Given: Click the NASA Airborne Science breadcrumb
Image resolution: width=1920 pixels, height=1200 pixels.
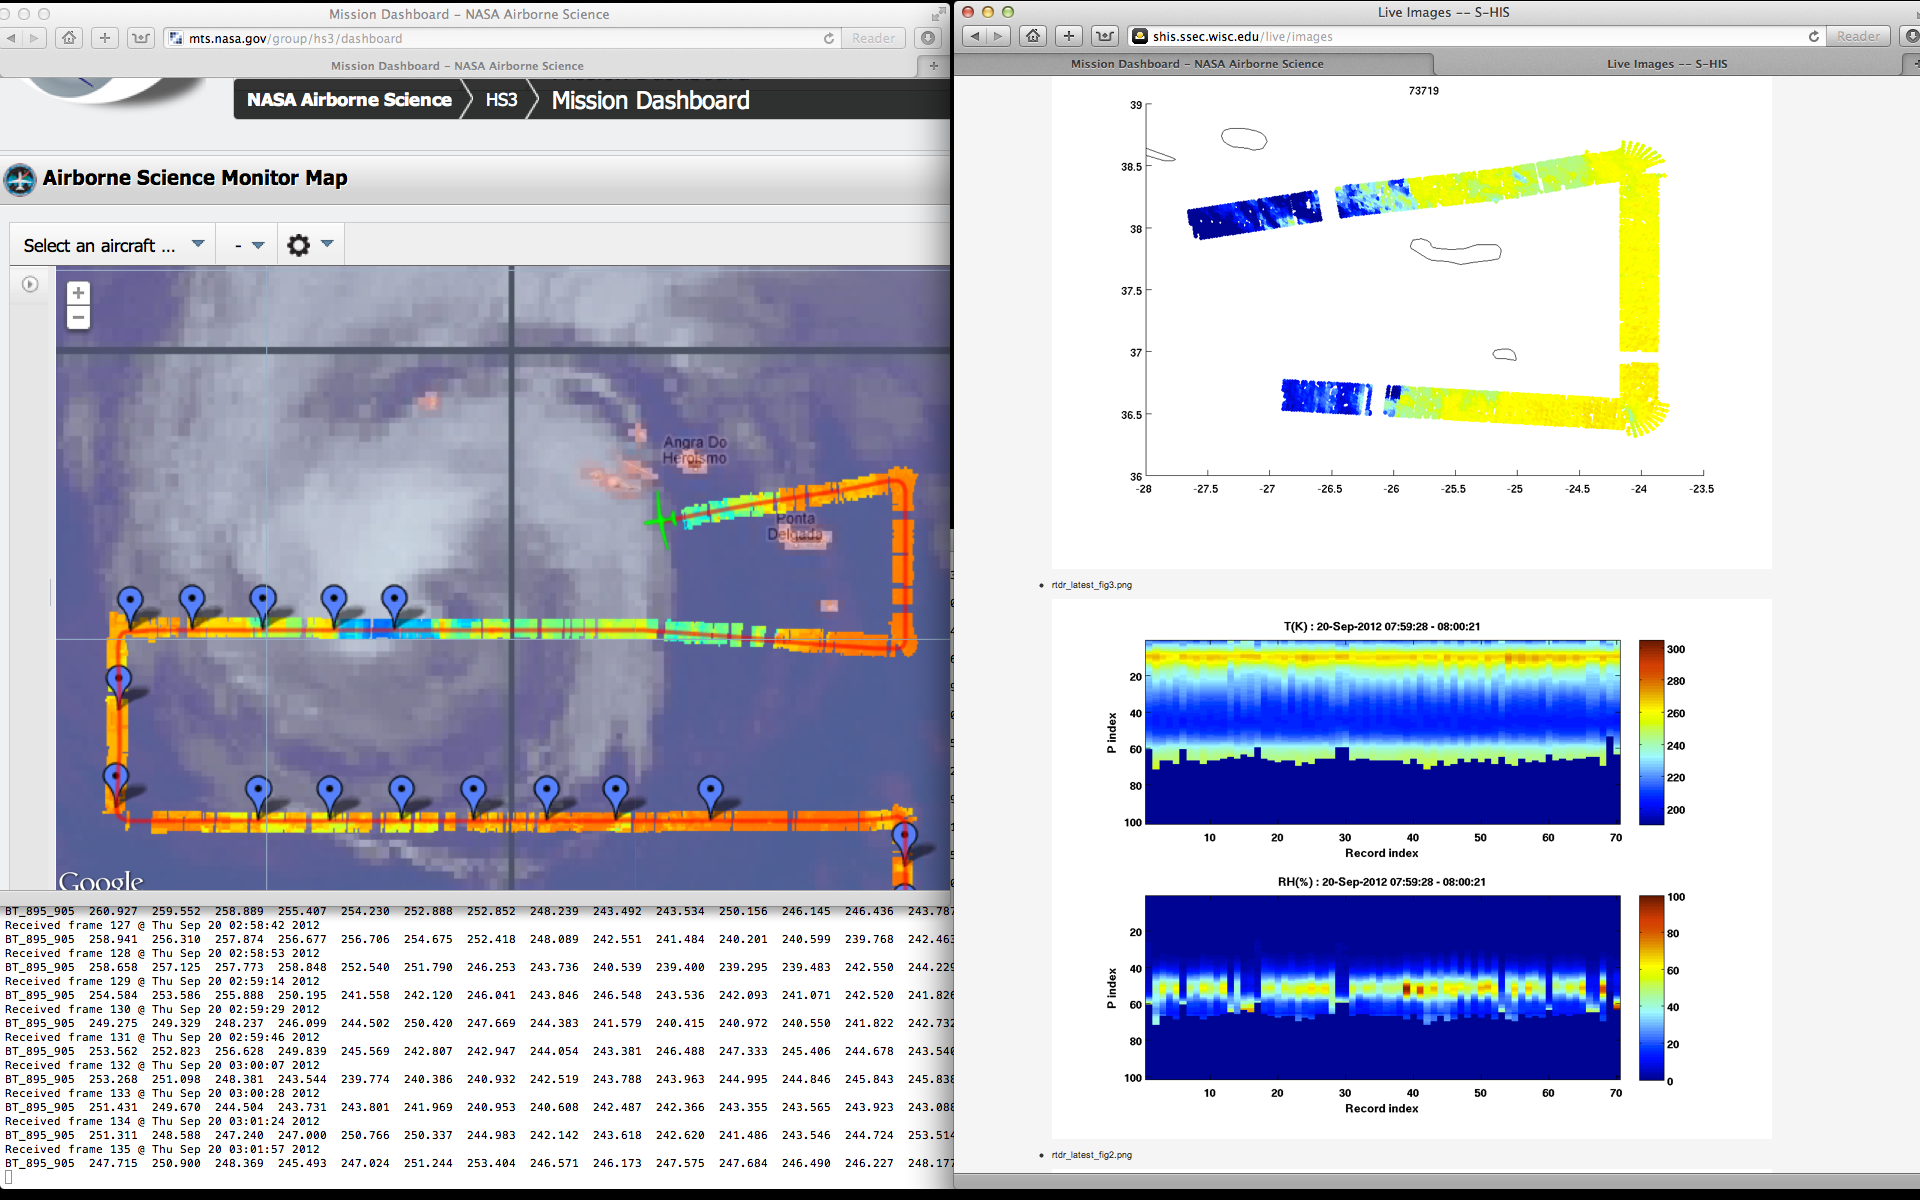Looking at the screenshot, I should [349, 100].
